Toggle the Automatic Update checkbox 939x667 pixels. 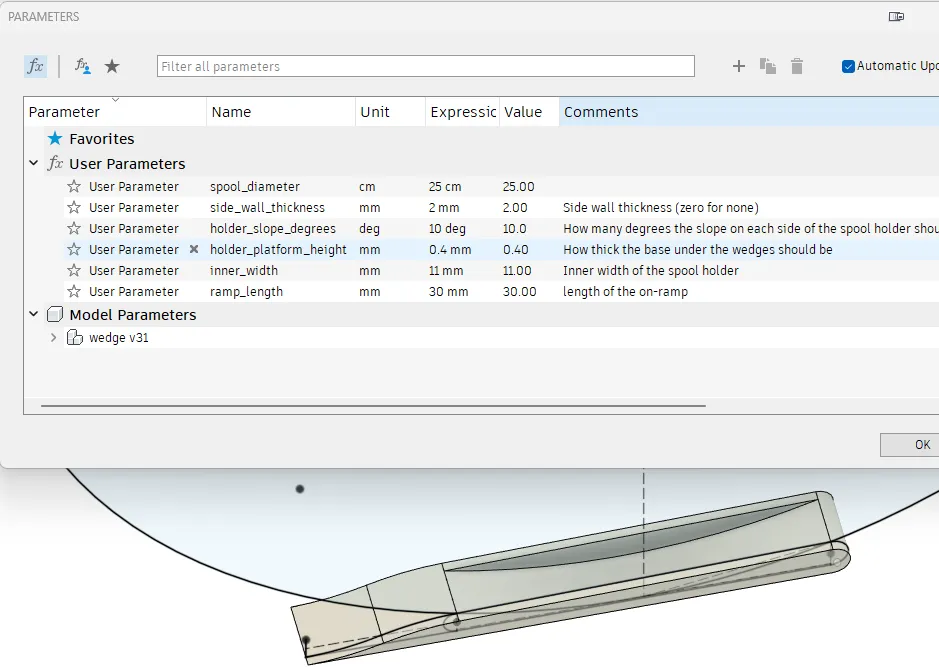[849, 66]
